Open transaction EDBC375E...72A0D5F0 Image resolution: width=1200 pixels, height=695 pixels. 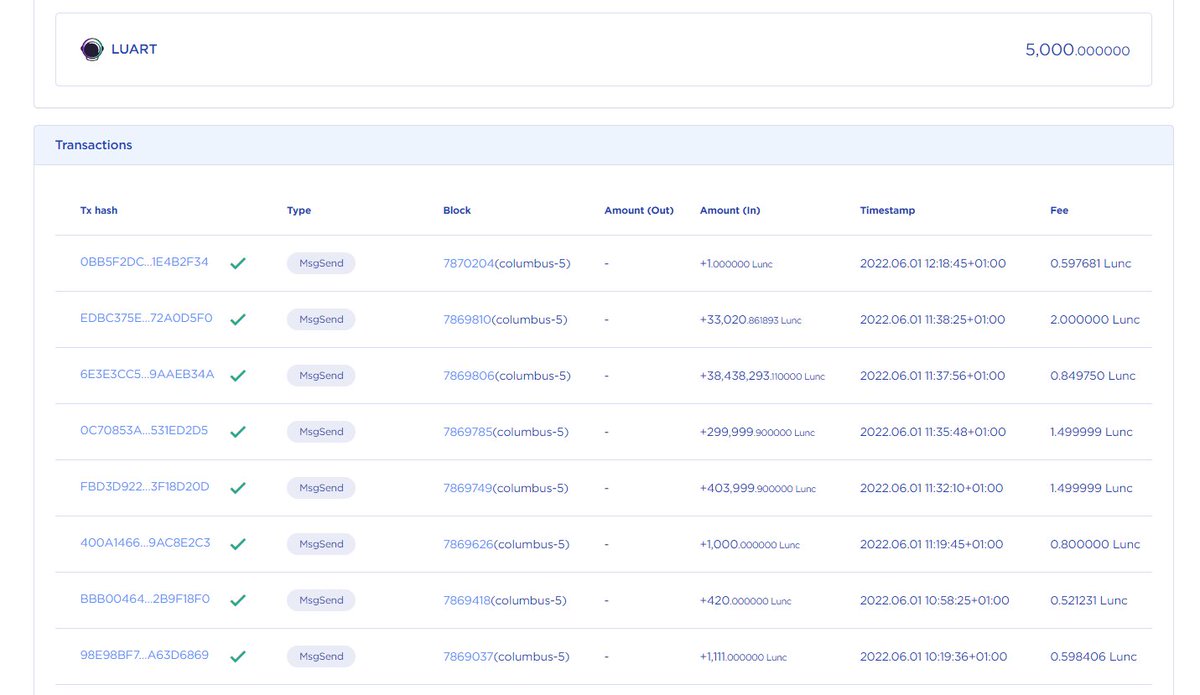[x=146, y=318]
